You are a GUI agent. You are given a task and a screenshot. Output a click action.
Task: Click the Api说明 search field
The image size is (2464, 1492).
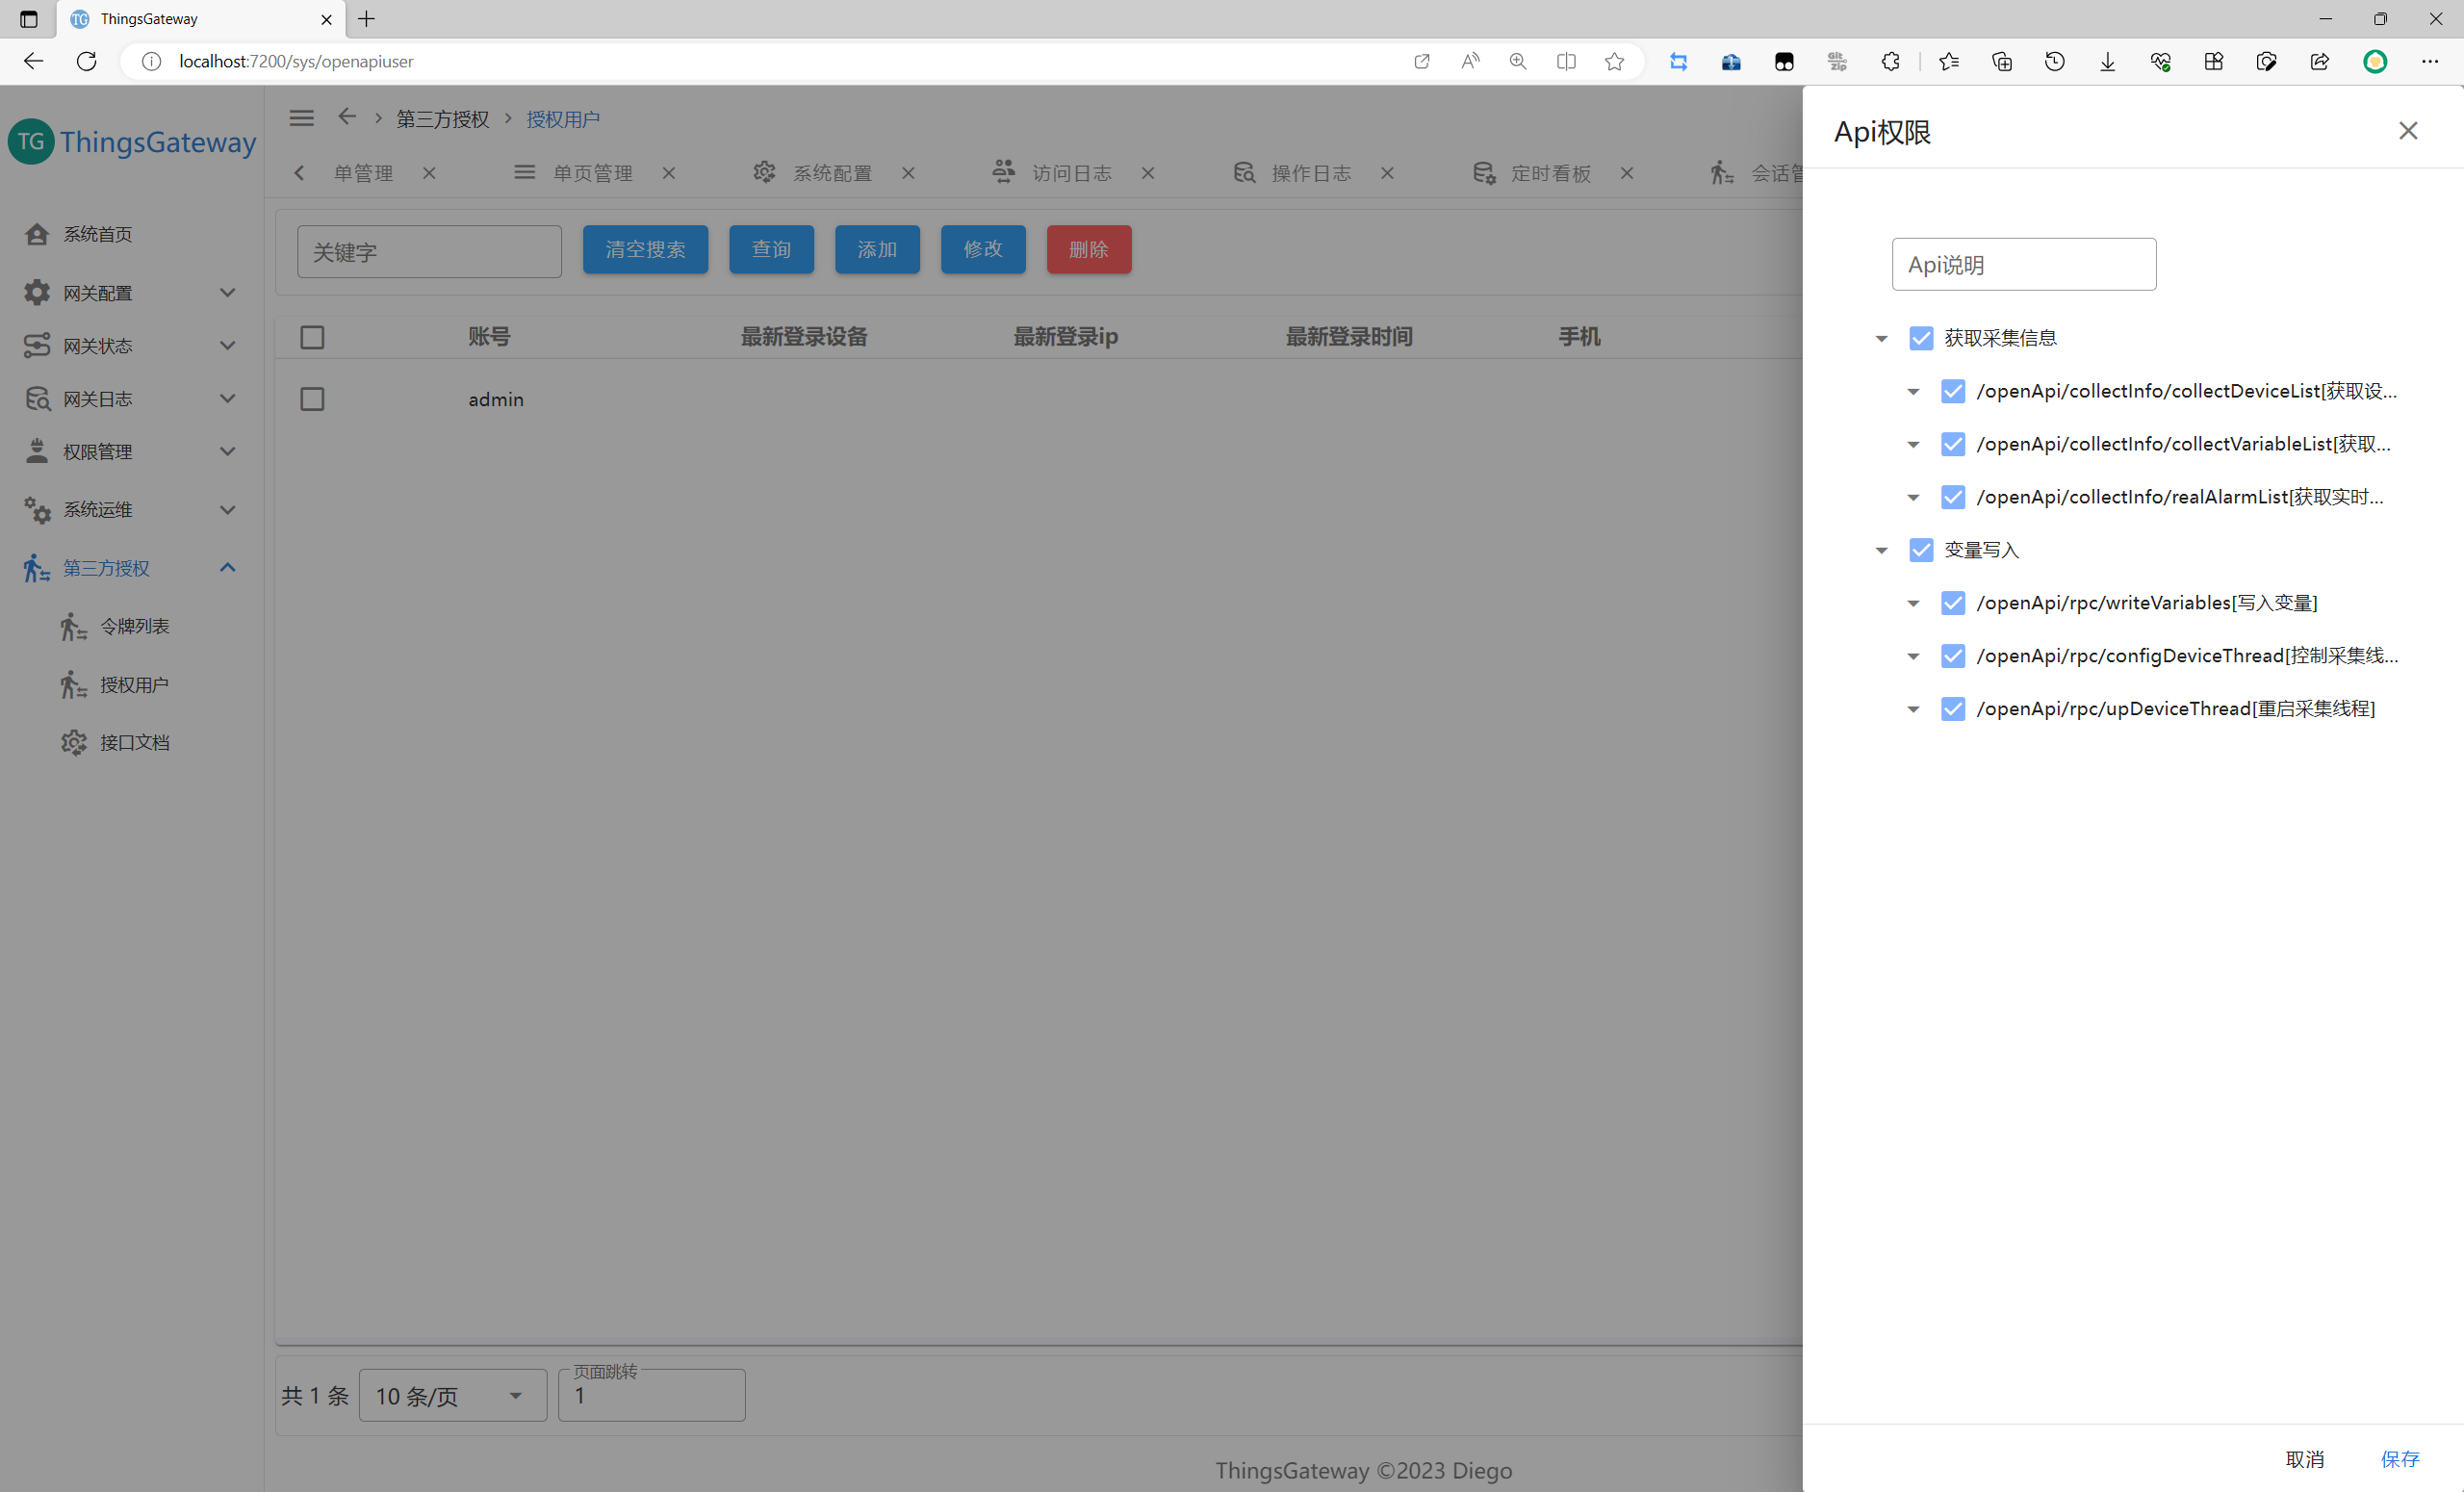point(2023,265)
